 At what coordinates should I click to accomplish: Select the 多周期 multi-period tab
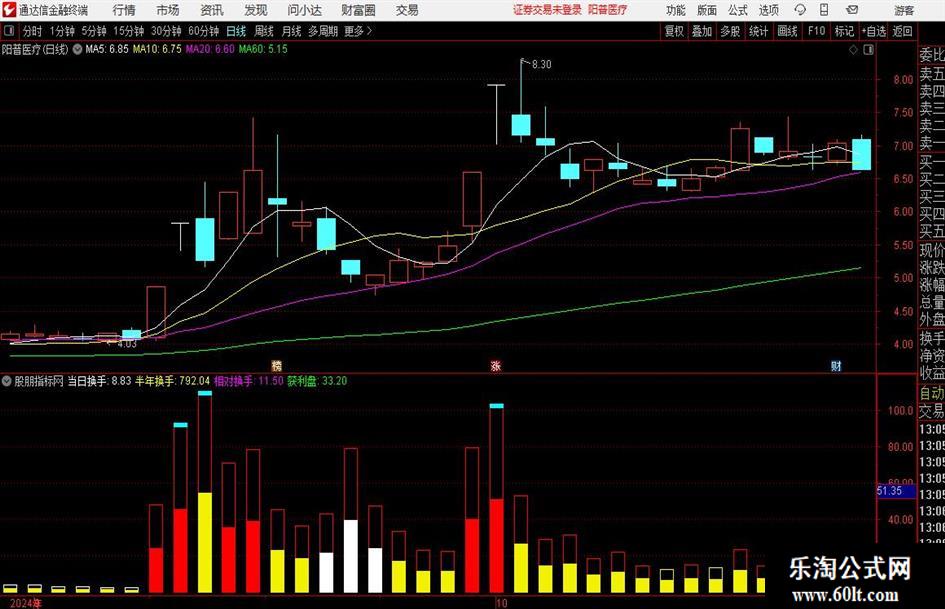click(x=323, y=31)
